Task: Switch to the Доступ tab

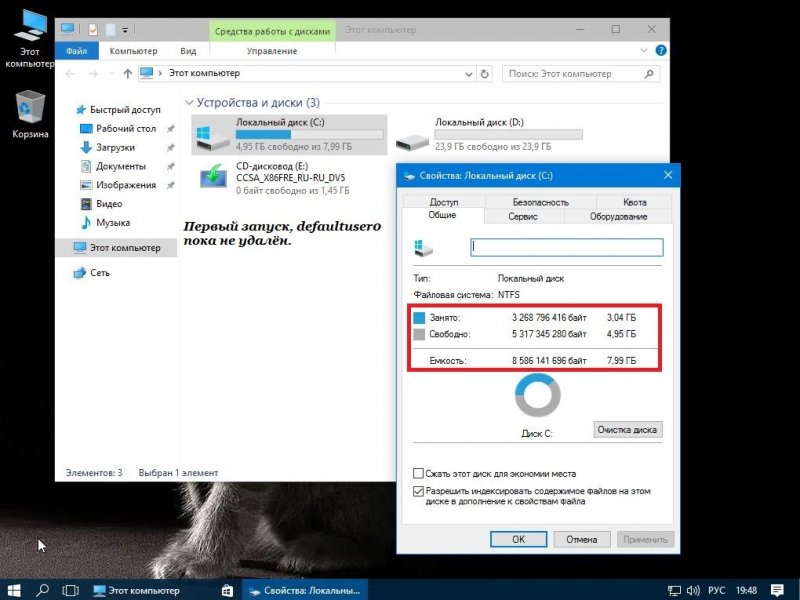Action: pyautogui.click(x=444, y=202)
